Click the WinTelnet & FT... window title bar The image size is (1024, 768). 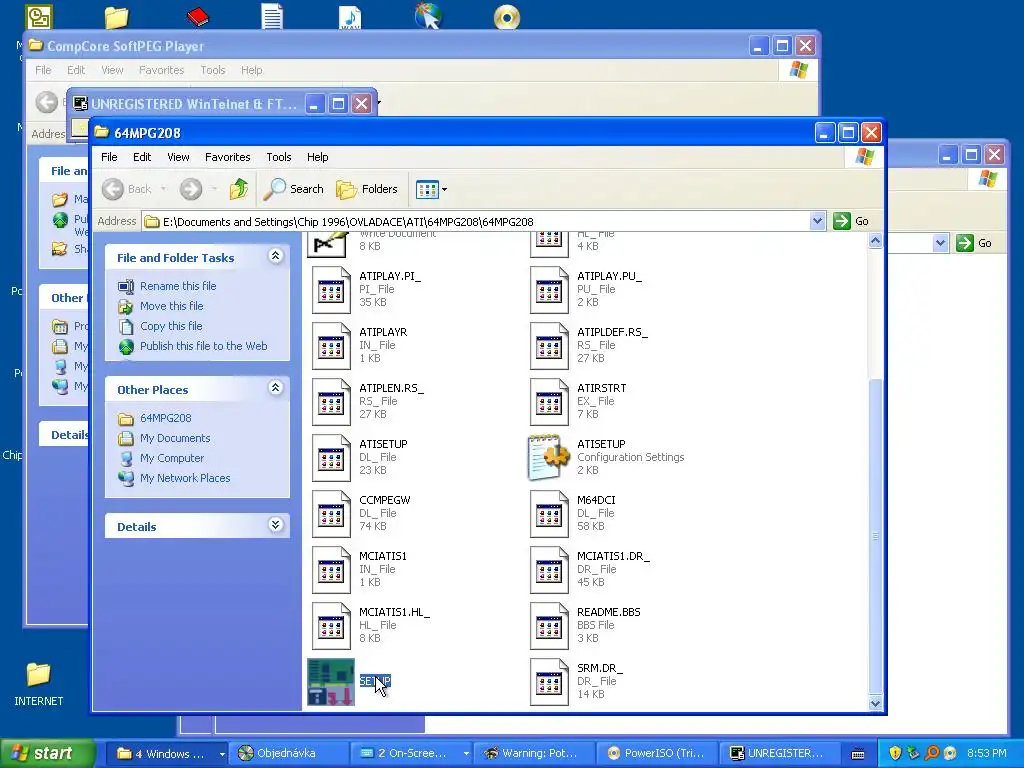(193, 104)
